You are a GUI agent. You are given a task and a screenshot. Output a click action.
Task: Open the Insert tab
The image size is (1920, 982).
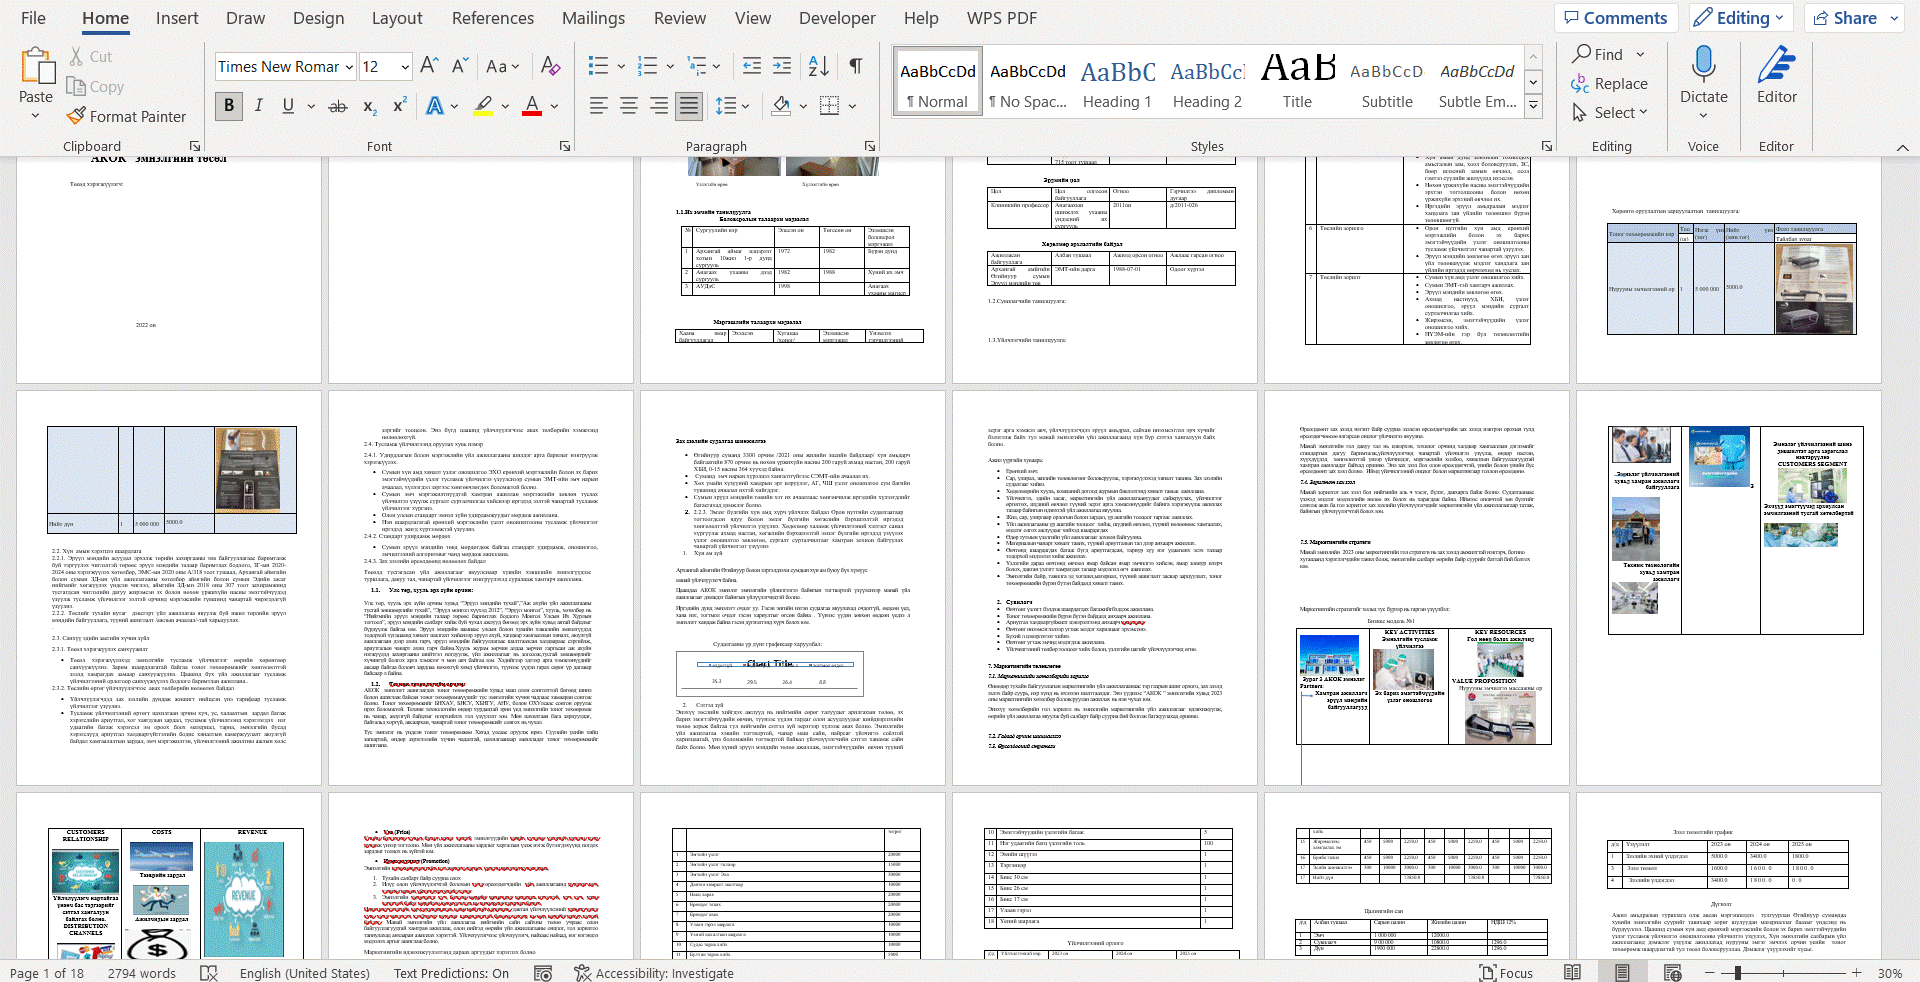click(177, 18)
